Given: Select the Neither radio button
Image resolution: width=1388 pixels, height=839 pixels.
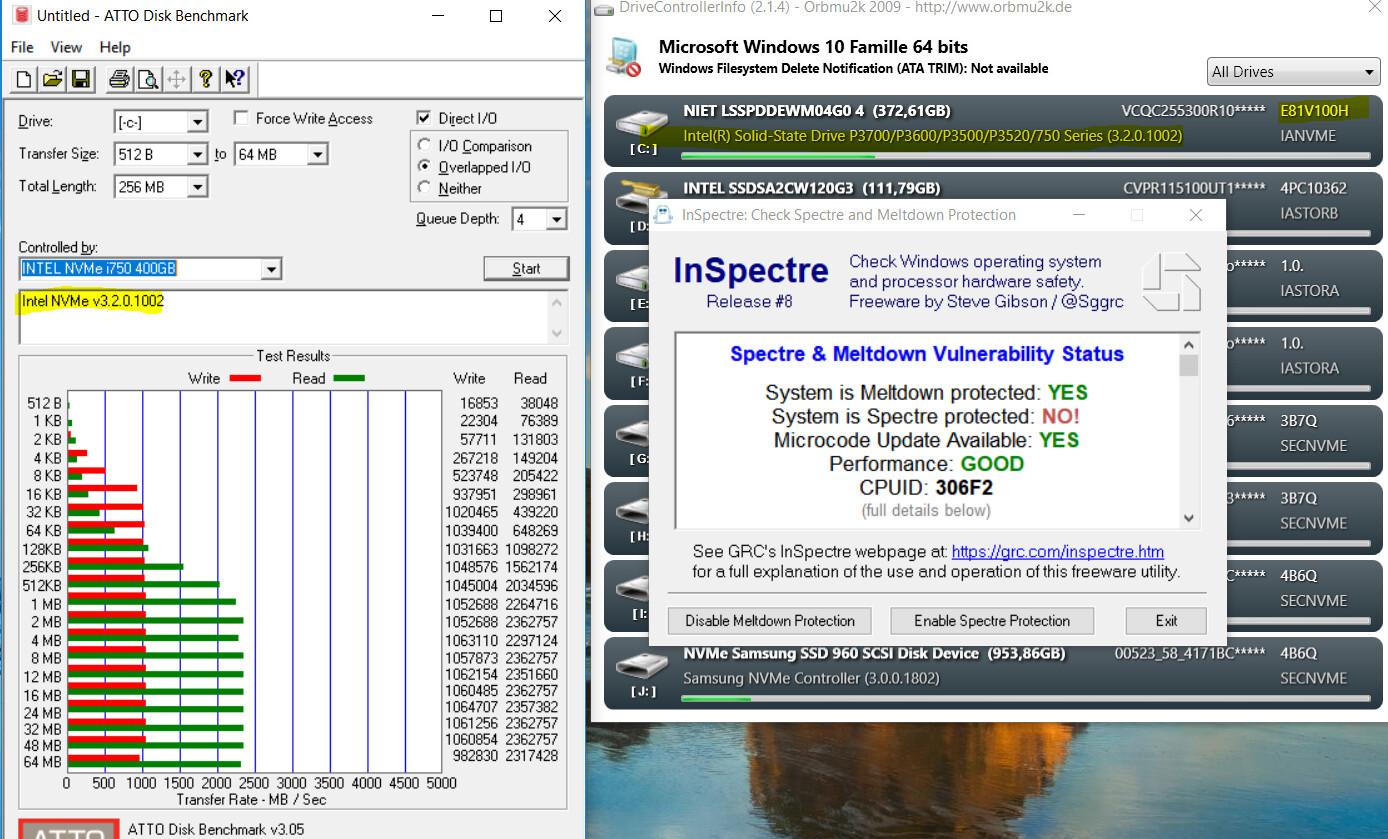Looking at the screenshot, I should click(425, 188).
